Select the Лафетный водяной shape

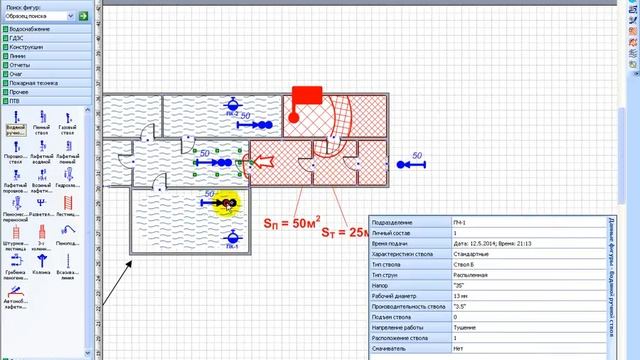[x=42, y=152]
